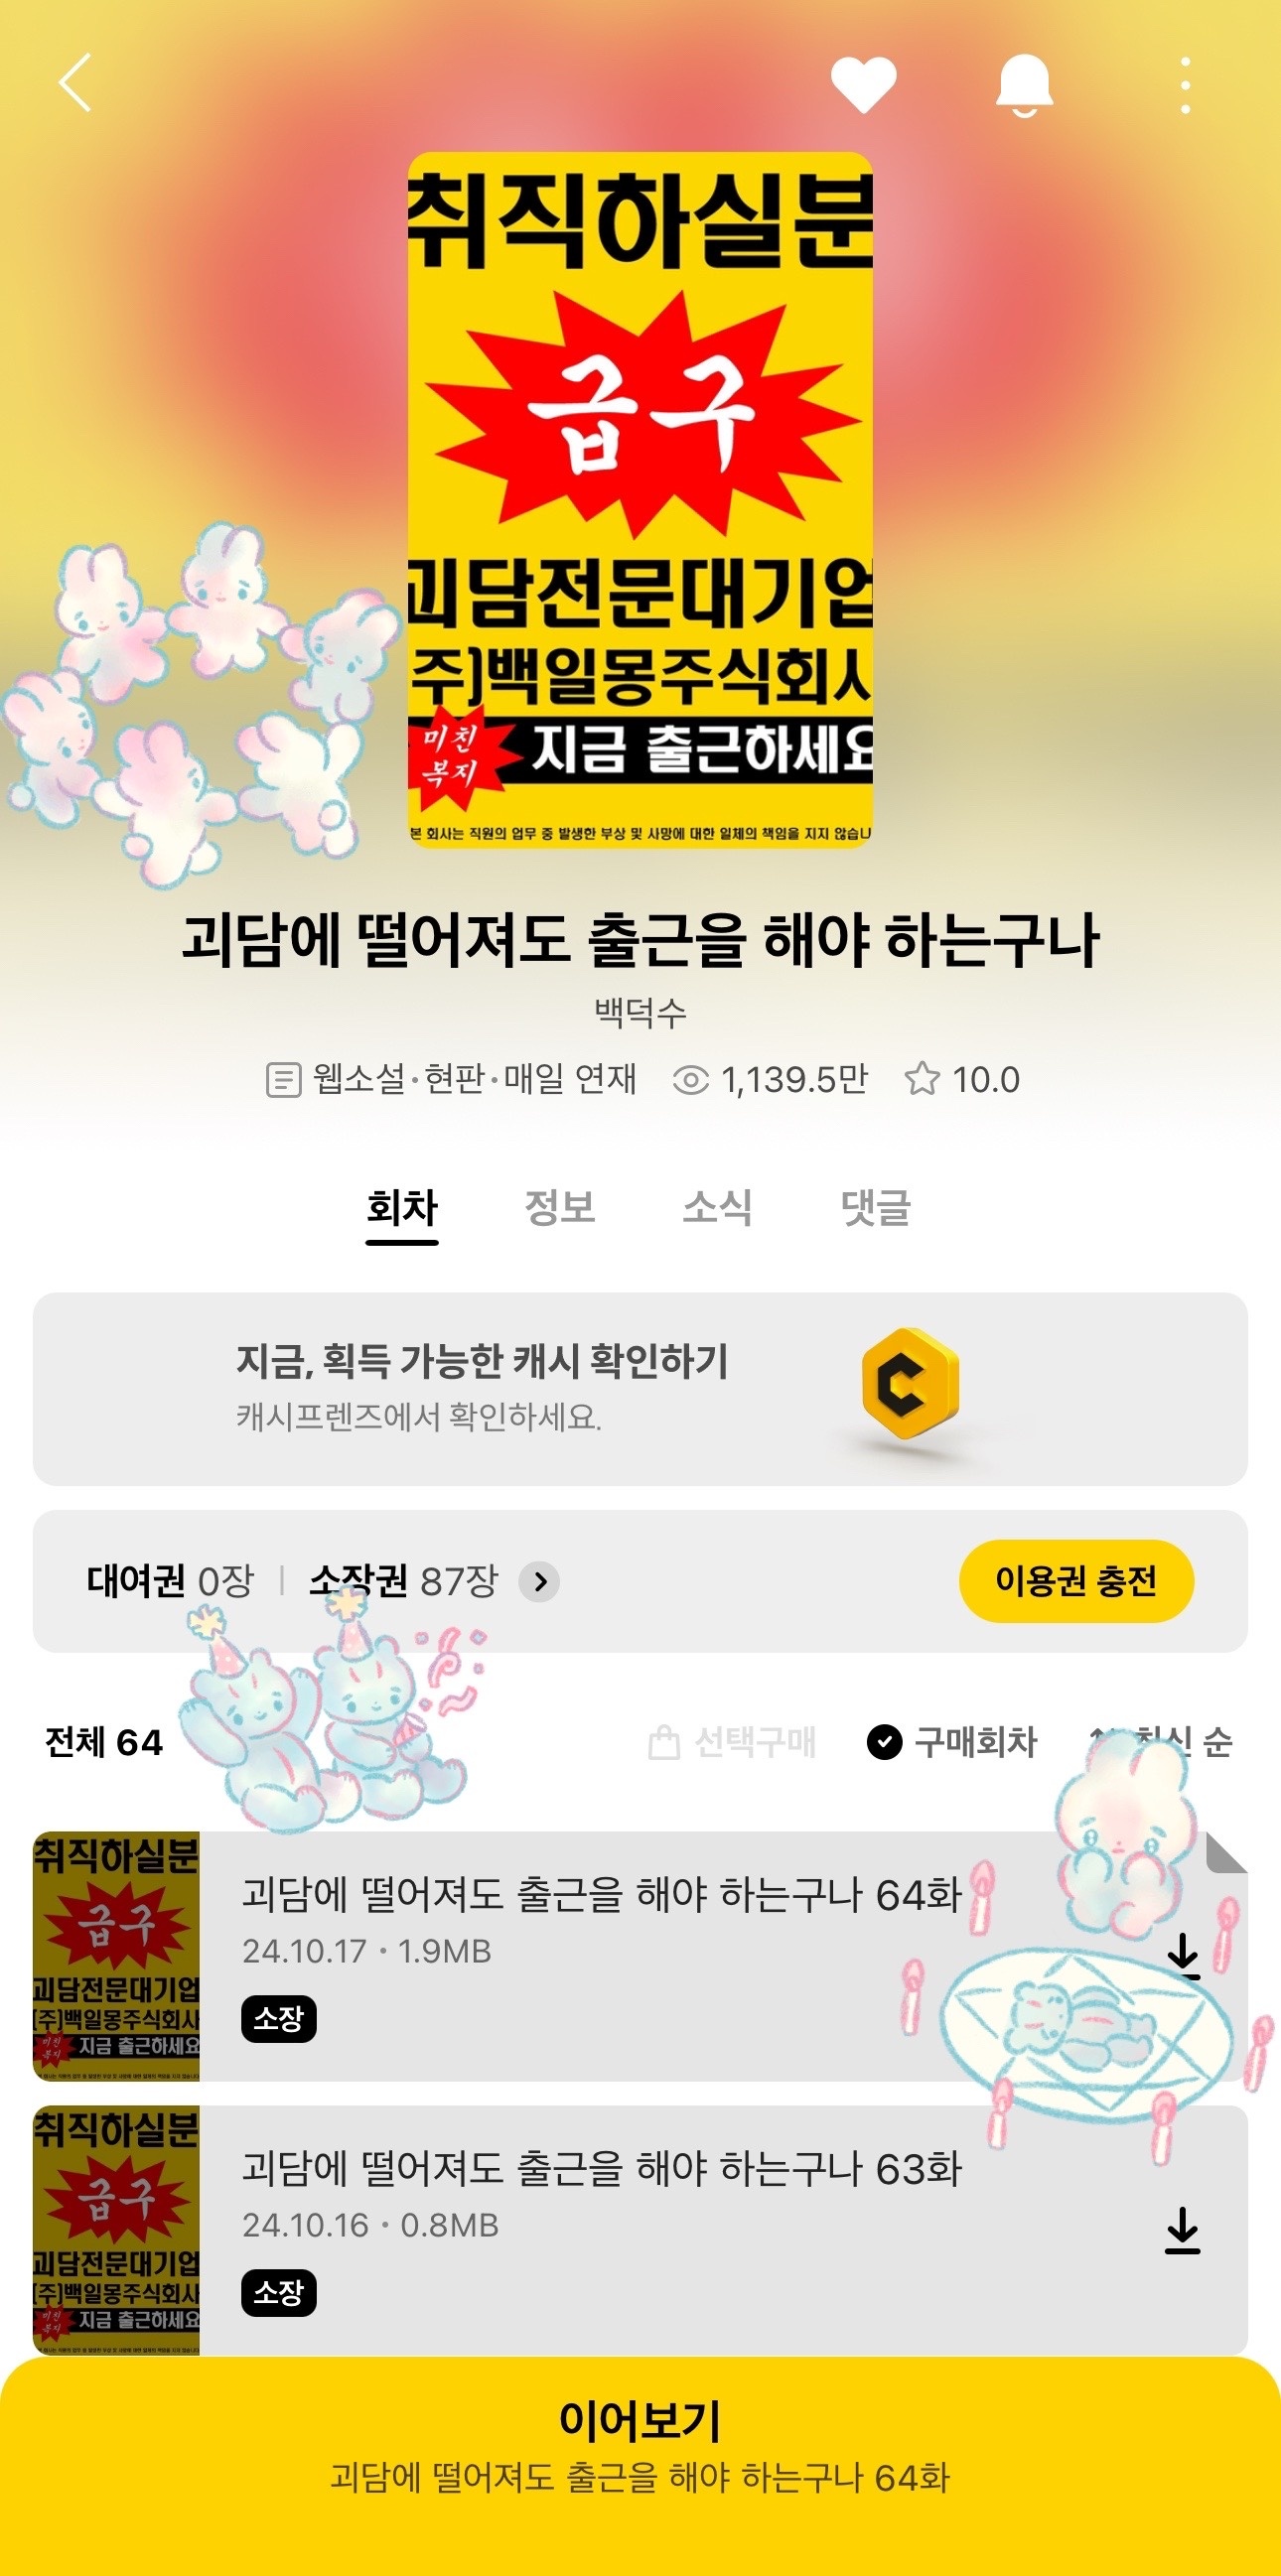Image resolution: width=1281 pixels, height=2576 pixels.
Task: Open the 댓글 tab
Action: coord(876,1208)
